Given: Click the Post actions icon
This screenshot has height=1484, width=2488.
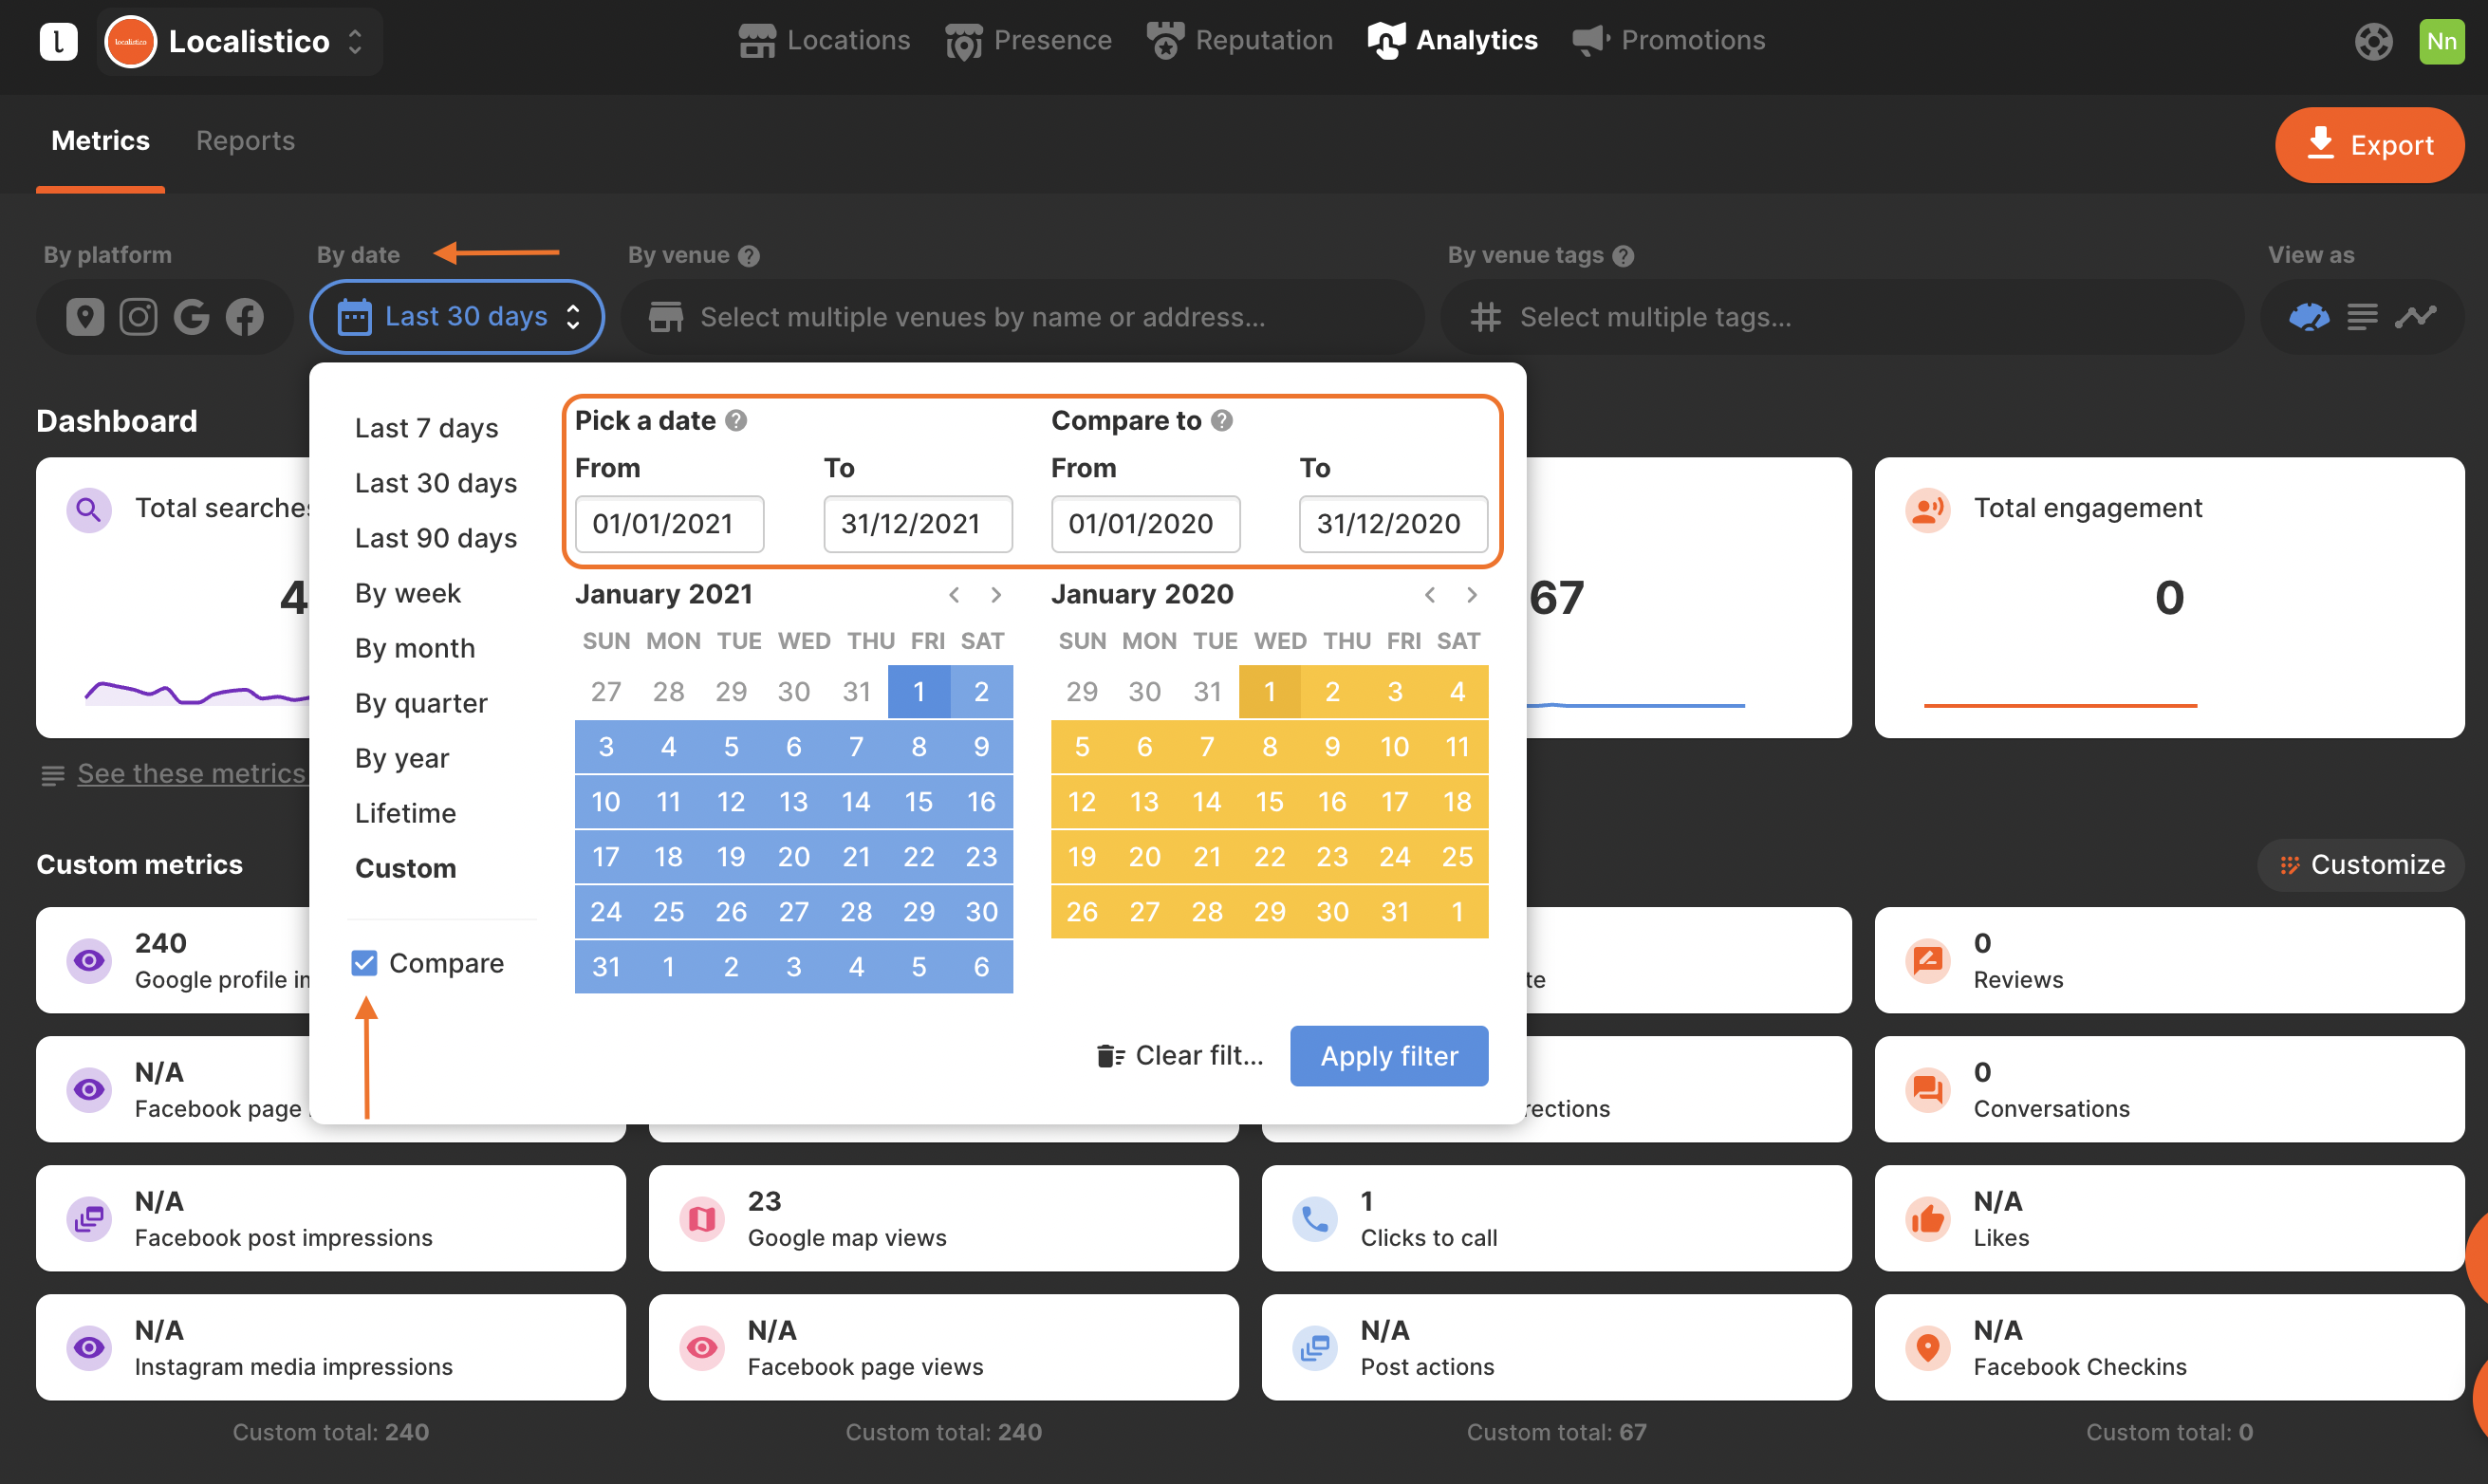Looking at the screenshot, I should click(1316, 1348).
